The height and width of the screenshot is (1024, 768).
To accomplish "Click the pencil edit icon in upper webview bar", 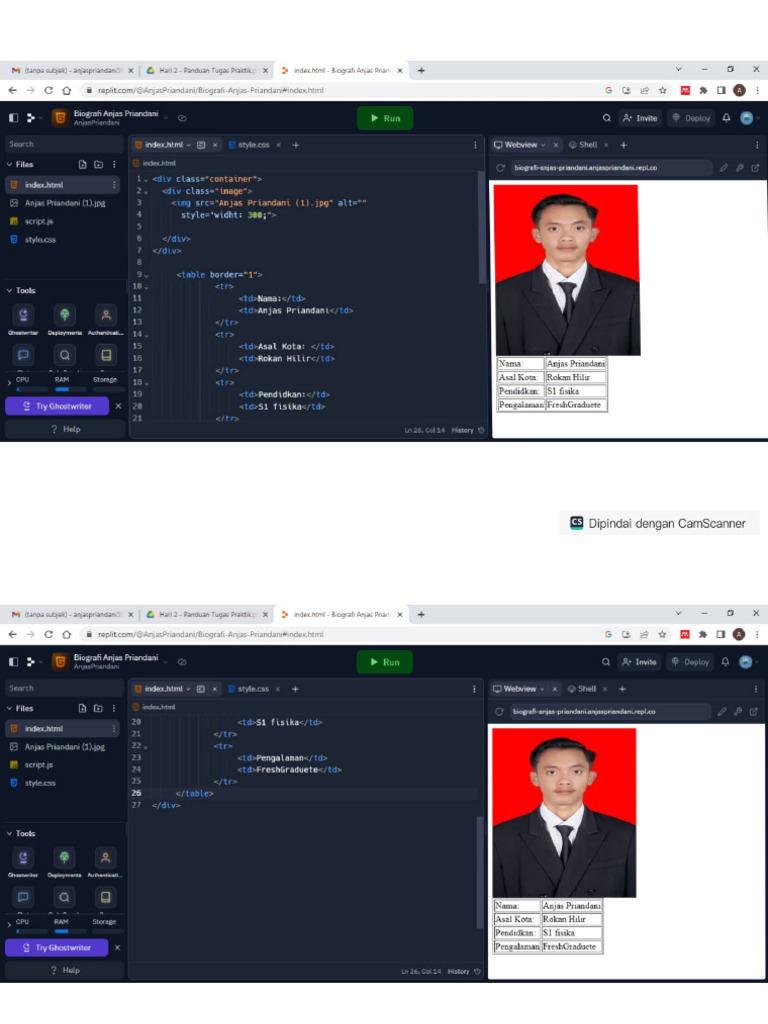I will pos(724,168).
